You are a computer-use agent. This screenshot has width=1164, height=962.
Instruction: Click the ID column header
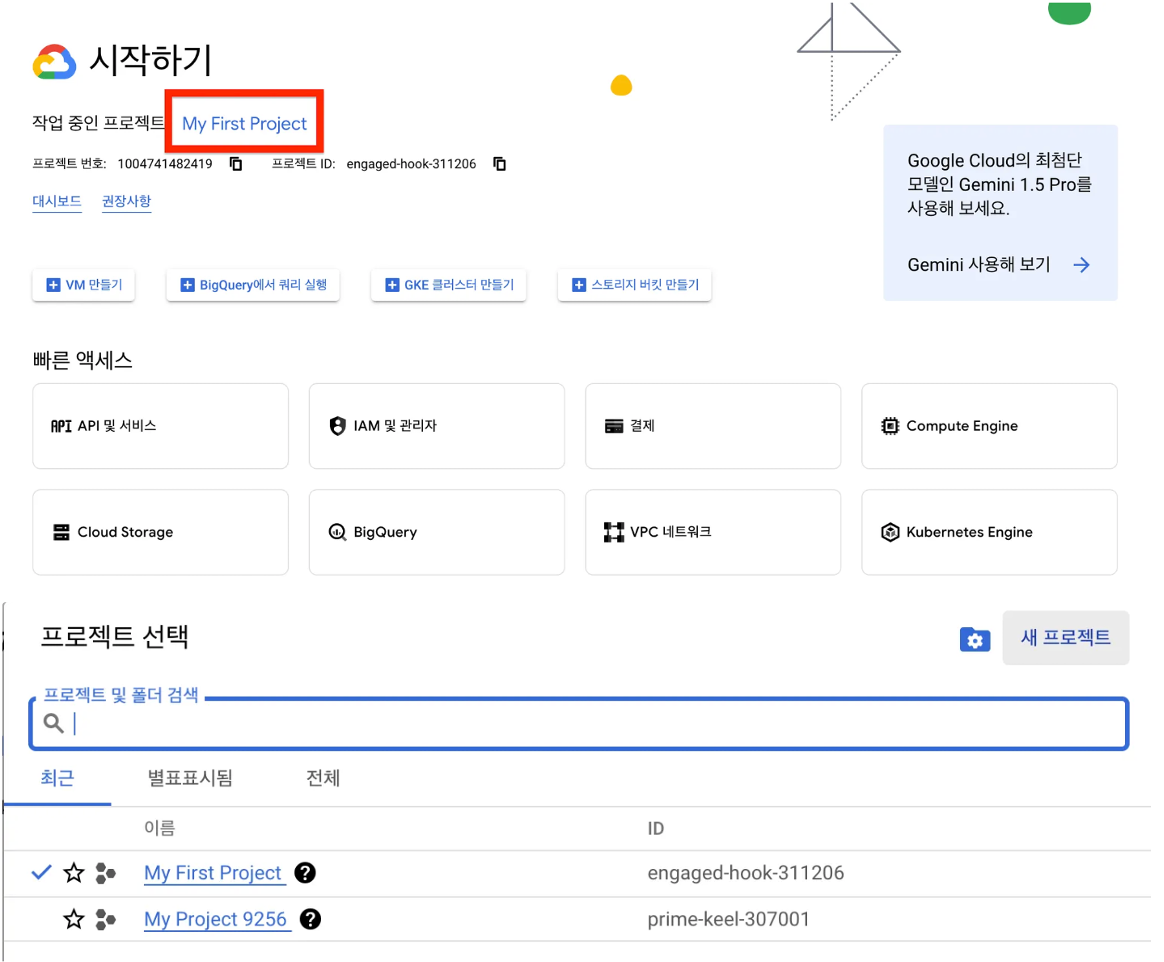[655, 828]
